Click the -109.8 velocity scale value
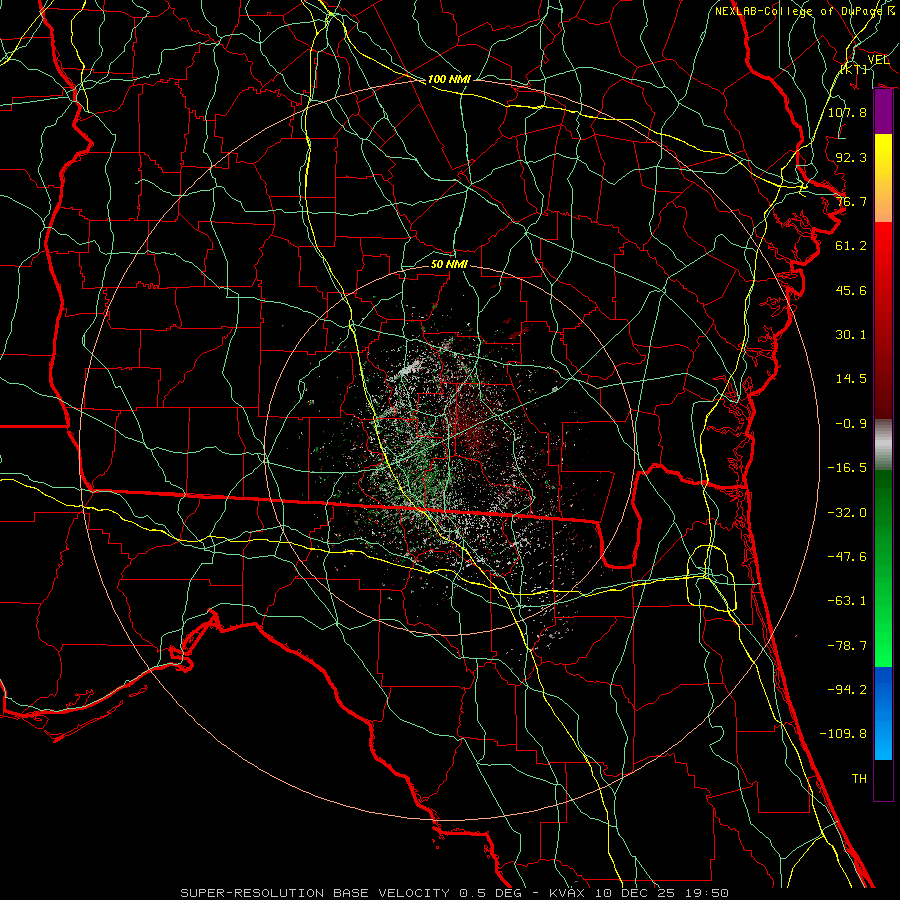The height and width of the screenshot is (900, 900). pyautogui.click(x=843, y=734)
